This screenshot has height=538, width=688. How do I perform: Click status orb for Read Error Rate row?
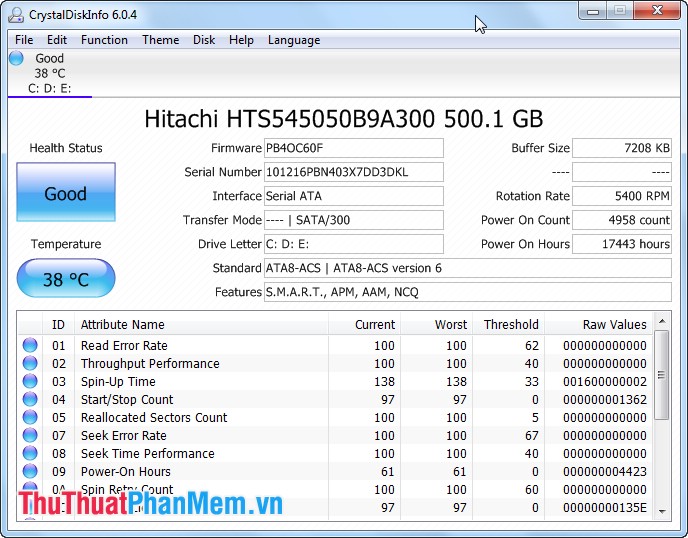[x=30, y=345]
